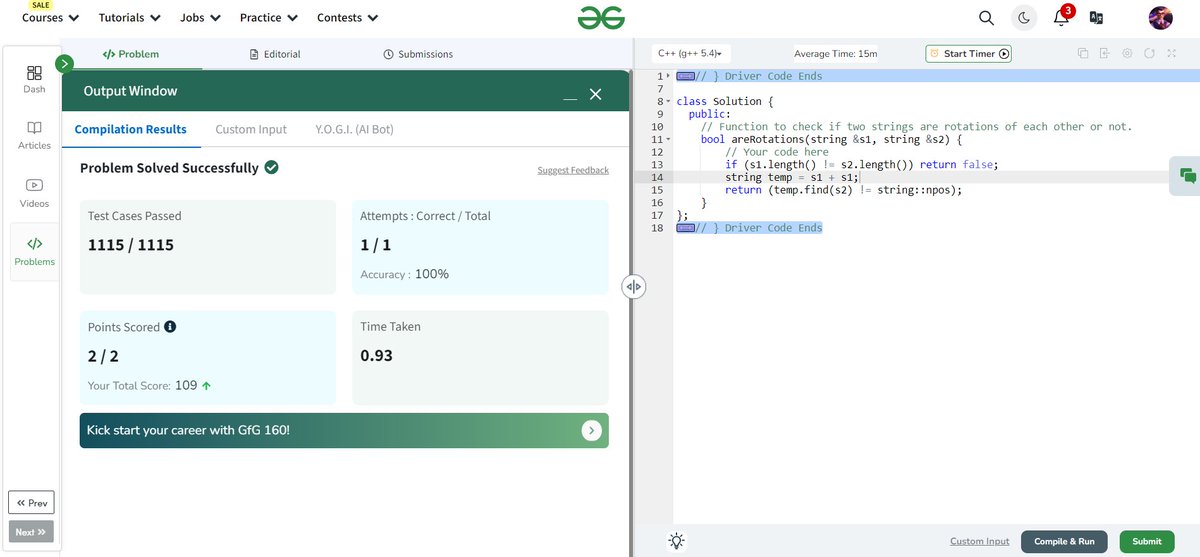Click Compile & Run button
Image resolution: width=1200 pixels, height=557 pixels.
coord(1064,541)
